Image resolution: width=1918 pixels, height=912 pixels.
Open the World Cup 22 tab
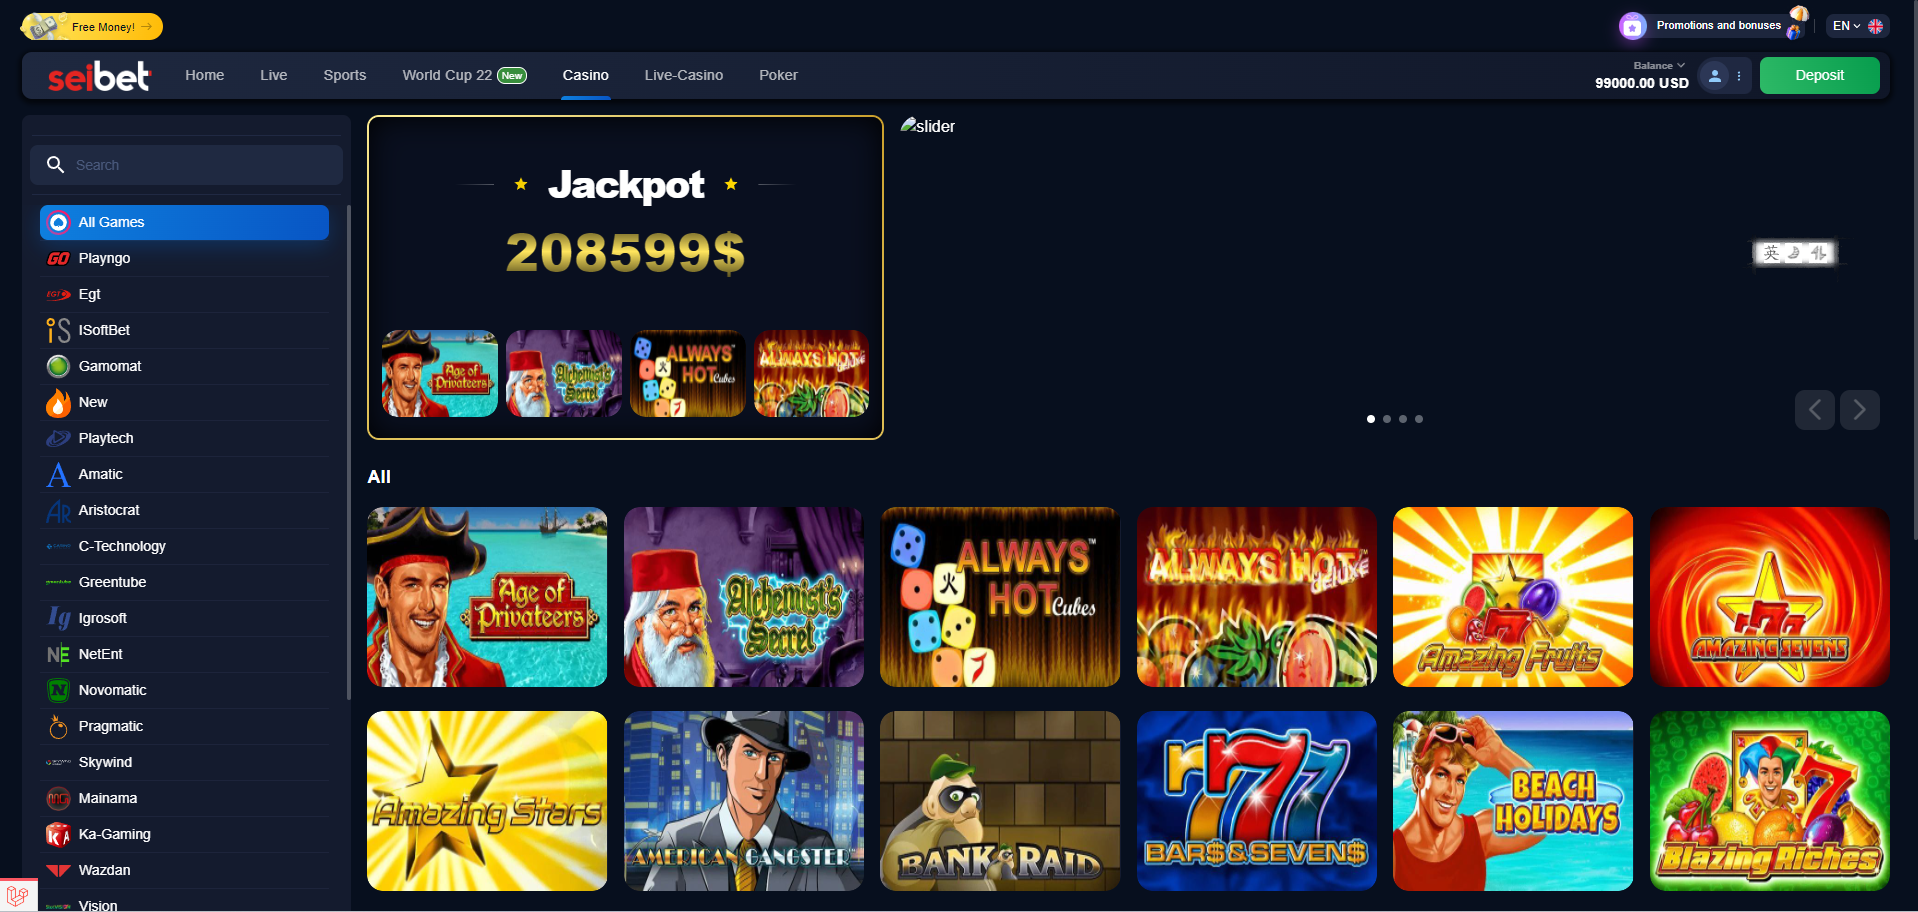click(x=464, y=75)
